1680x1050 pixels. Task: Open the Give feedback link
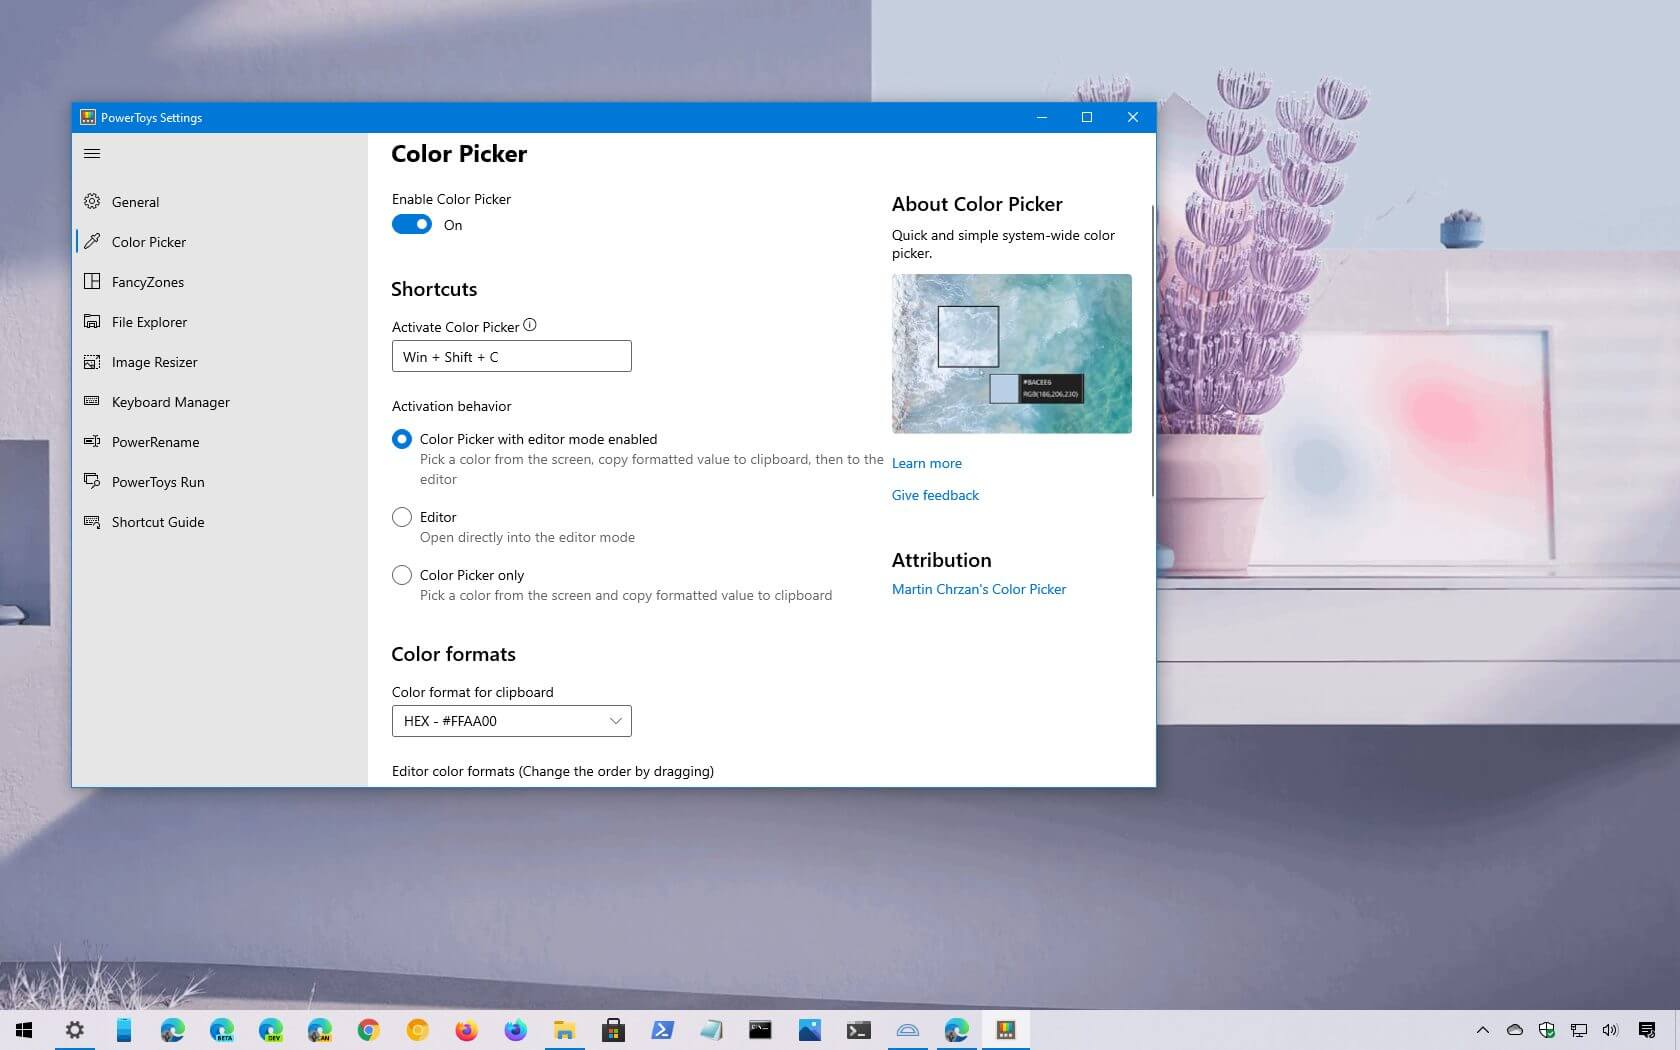[x=935, y=495]
